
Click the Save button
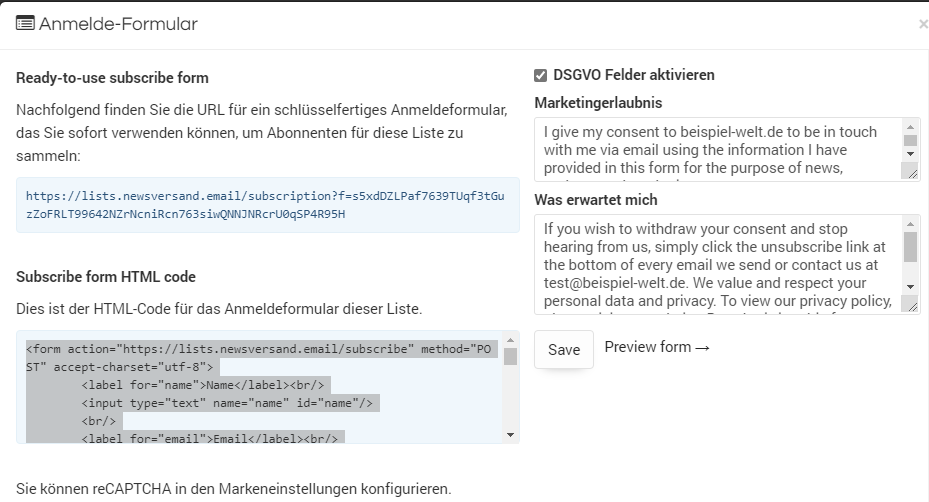563,350
